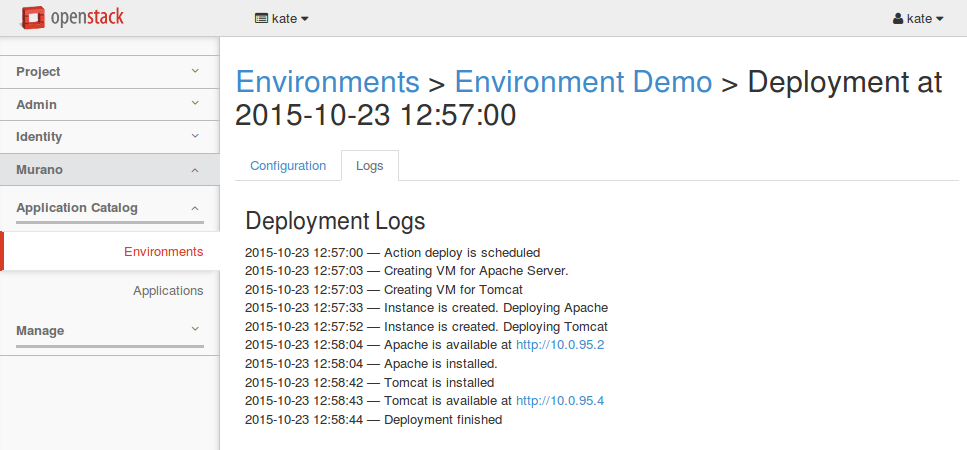967x450 pixels.
Task: Open the kate user account menu
Action: 919,18
